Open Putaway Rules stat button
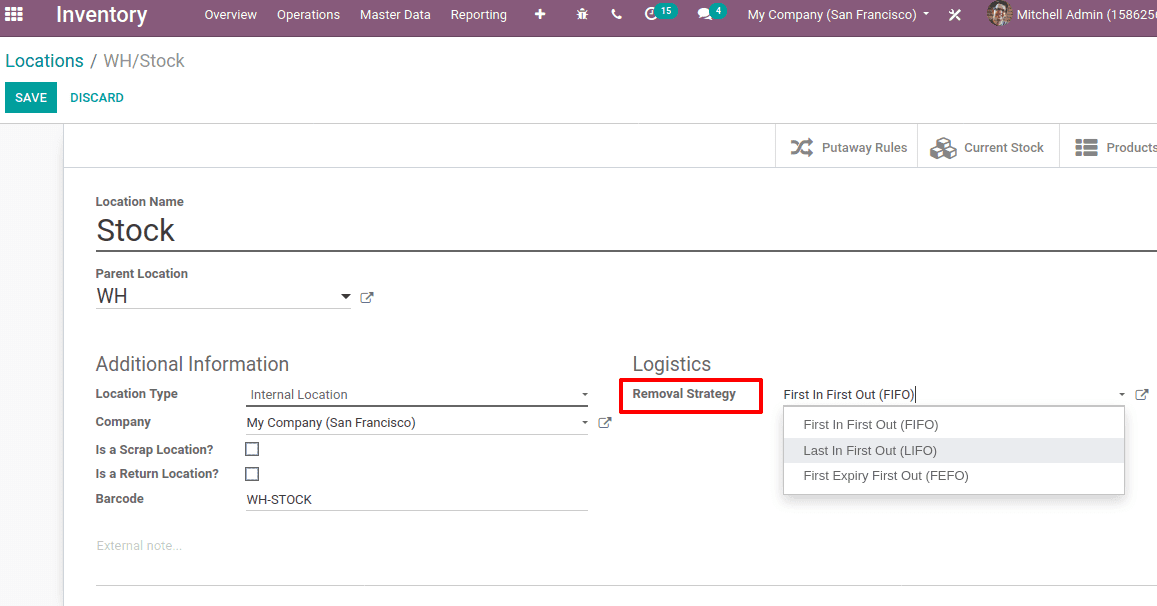This screenshot has height=606, width=1157. tap(847, 147)
